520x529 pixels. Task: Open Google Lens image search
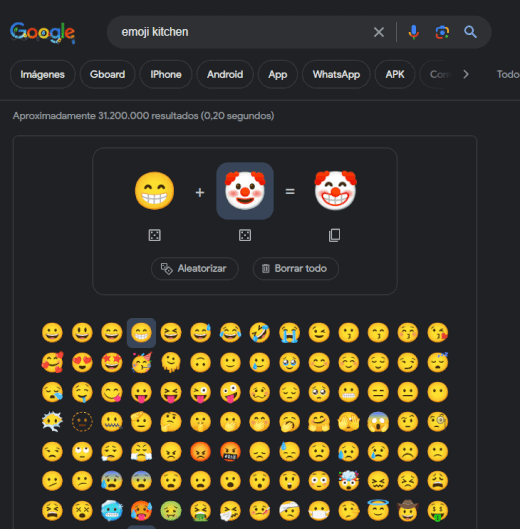click(x=442, y=32)
